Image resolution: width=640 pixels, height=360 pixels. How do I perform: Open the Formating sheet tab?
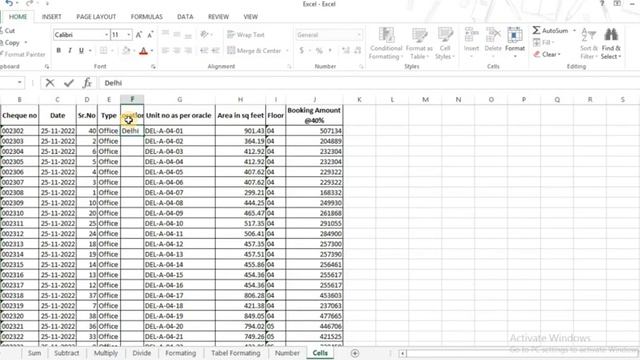(x=180, y=353)
